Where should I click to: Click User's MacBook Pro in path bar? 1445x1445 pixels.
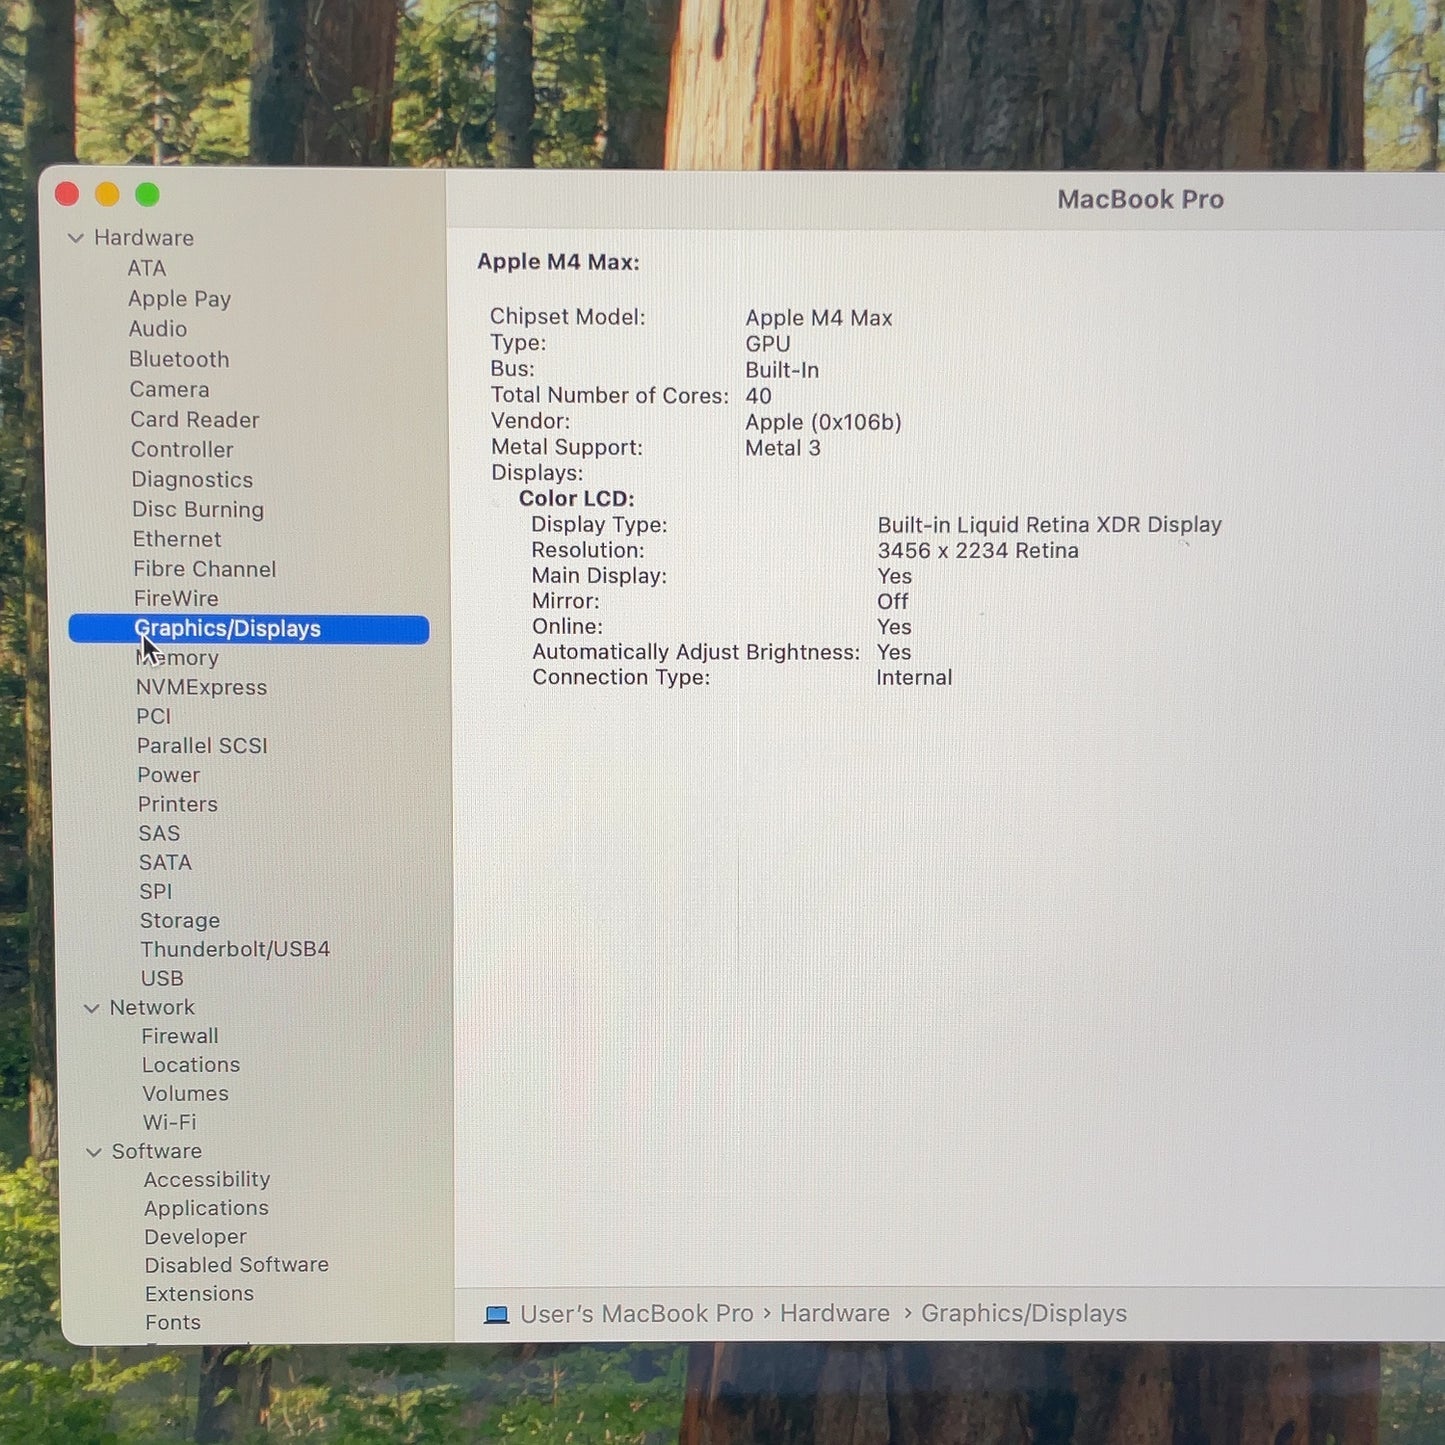(x=637, y=1314)
